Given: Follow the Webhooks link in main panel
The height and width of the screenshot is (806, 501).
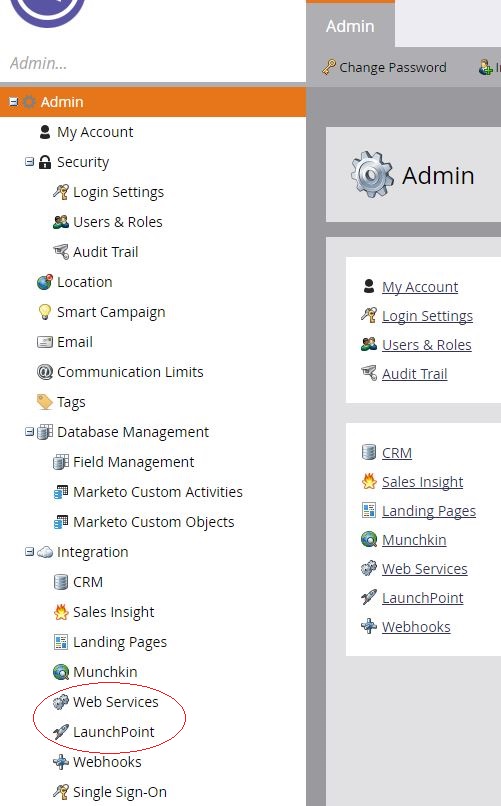Looking at the screenshot, I should coord(416,627).
